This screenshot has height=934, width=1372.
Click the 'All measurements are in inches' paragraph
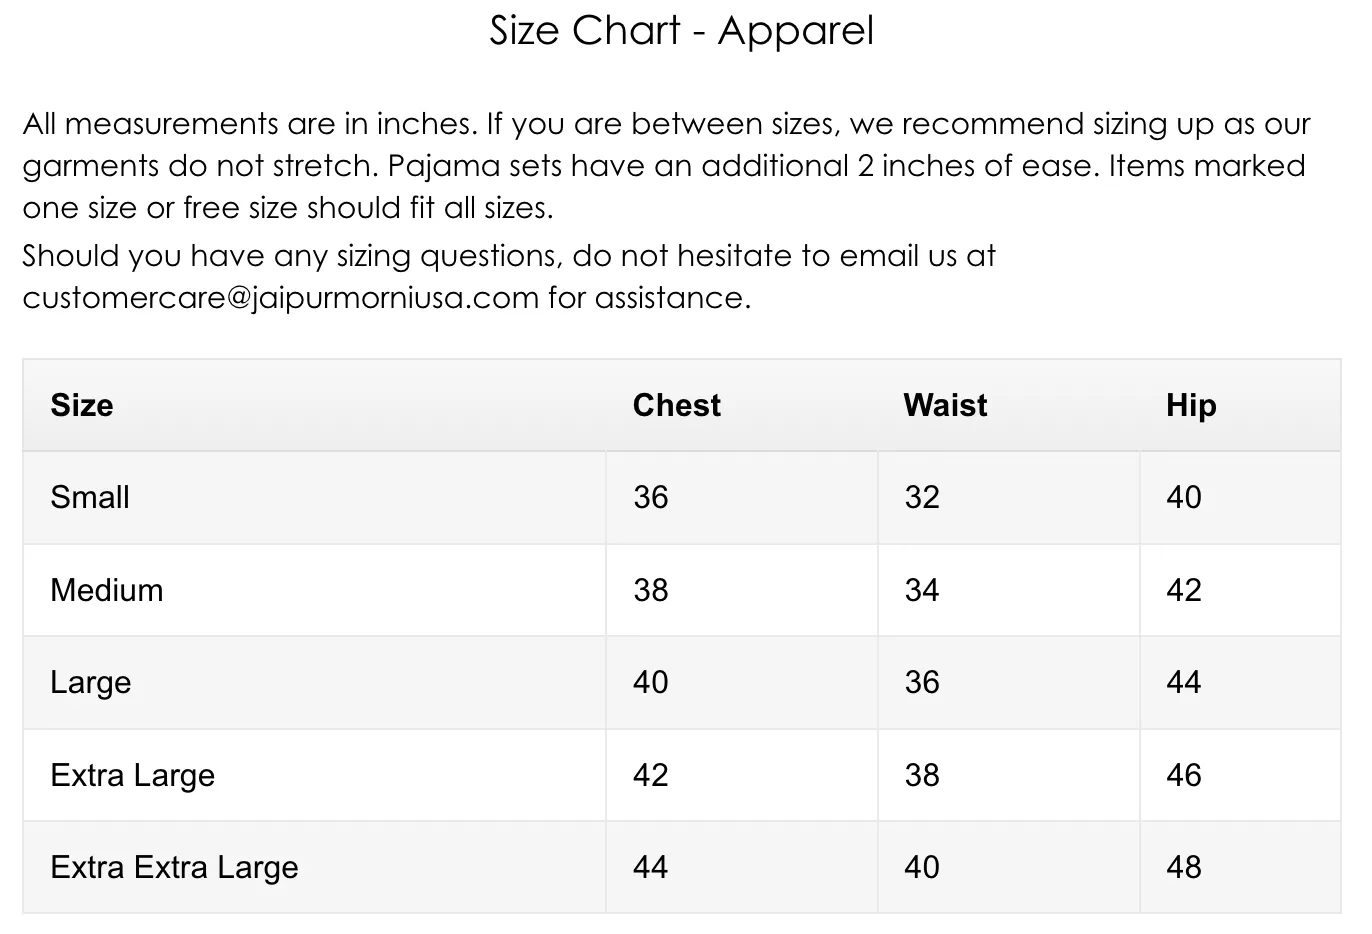pyautogui.click(x=665, y=165)
